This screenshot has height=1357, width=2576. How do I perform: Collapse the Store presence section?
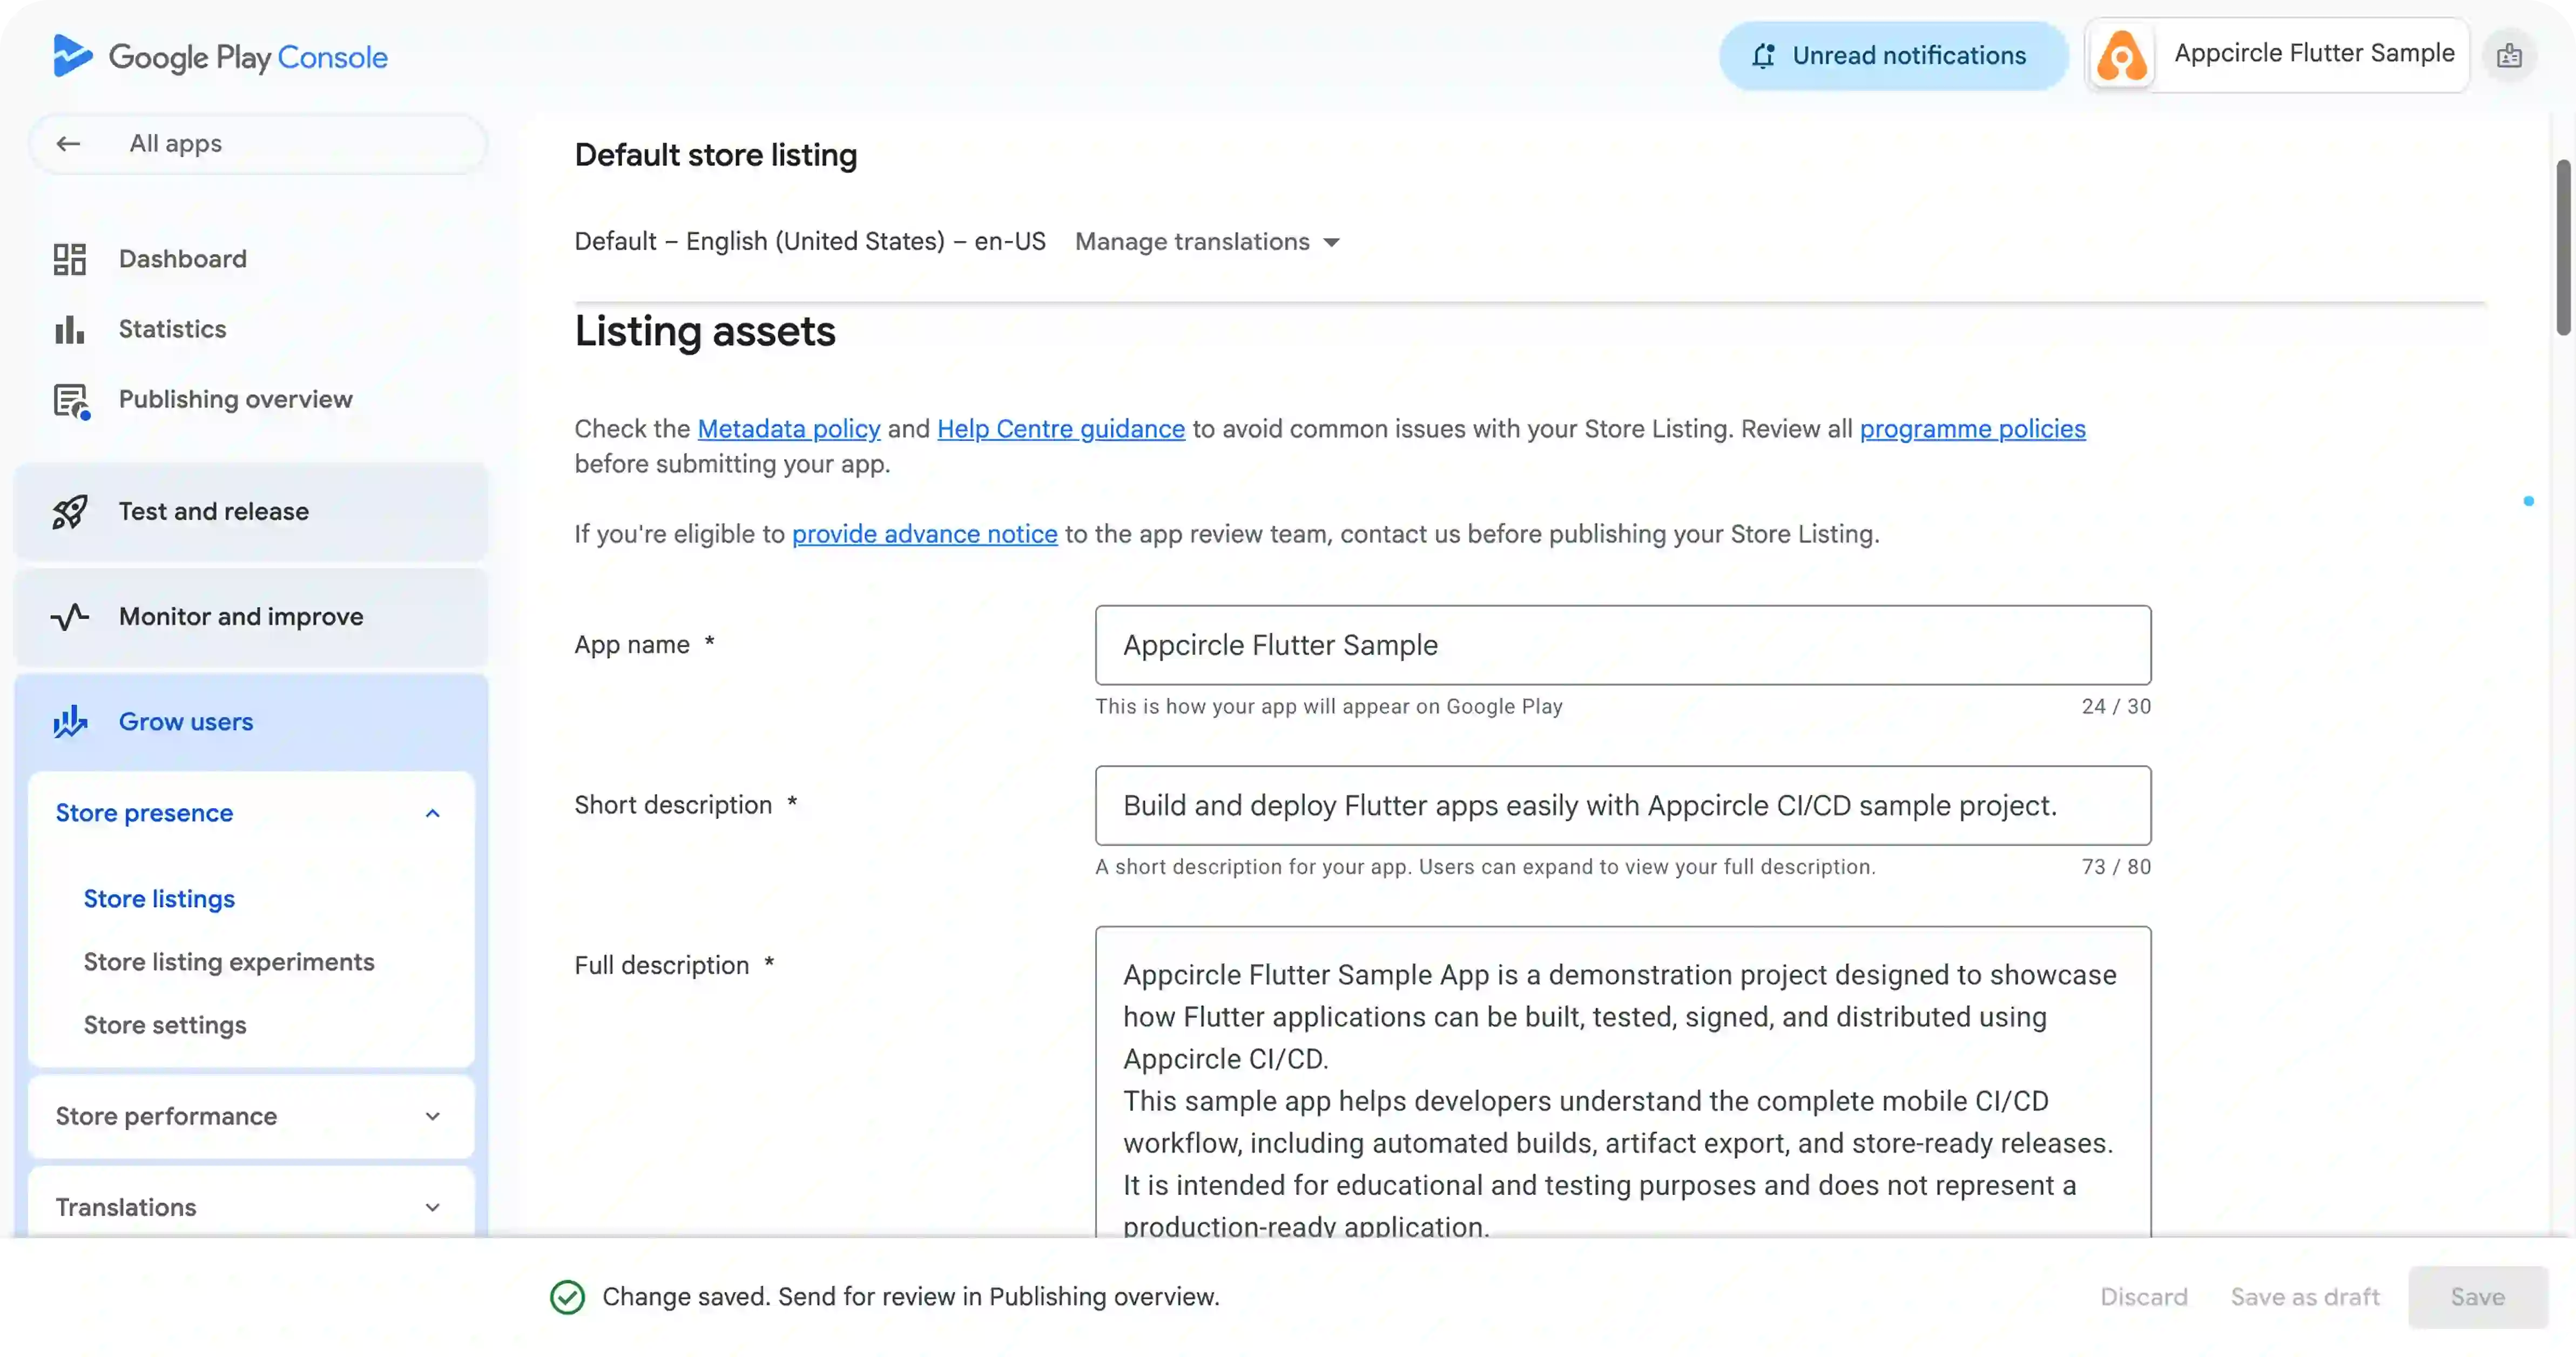[x=433, y=813]
